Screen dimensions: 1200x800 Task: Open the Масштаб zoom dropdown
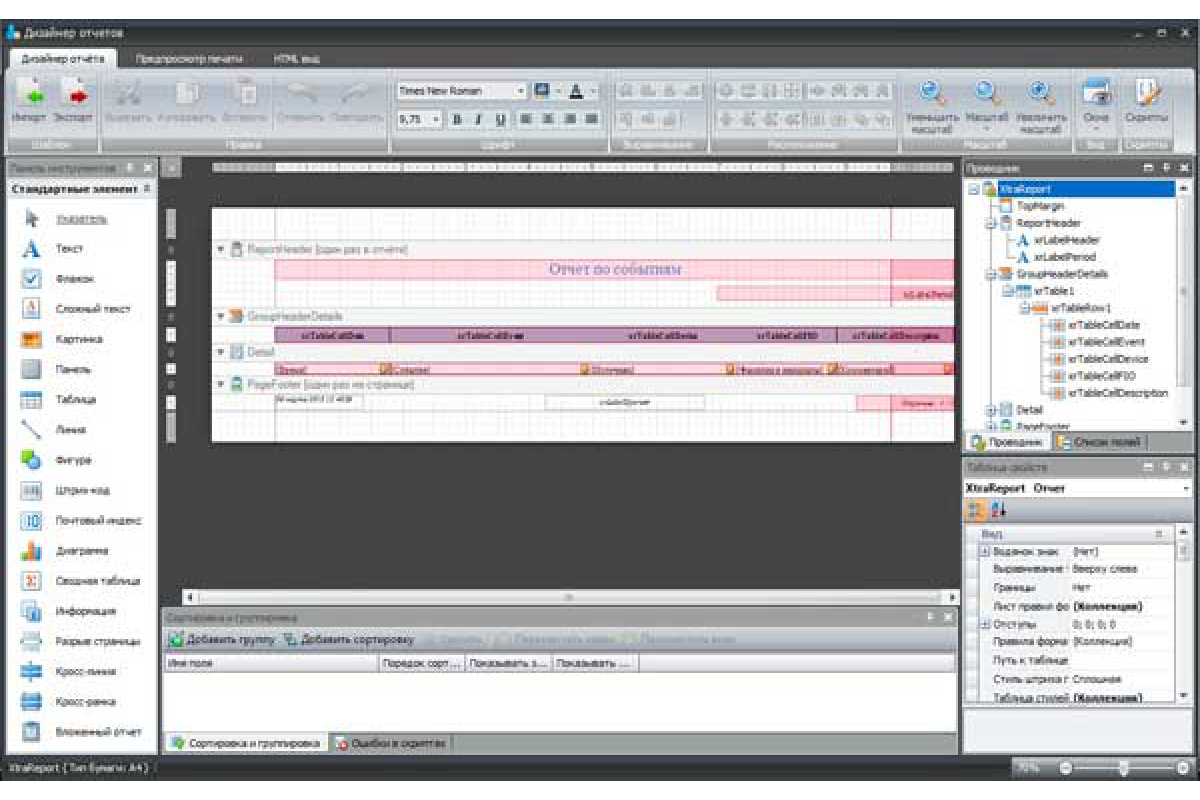986,128
